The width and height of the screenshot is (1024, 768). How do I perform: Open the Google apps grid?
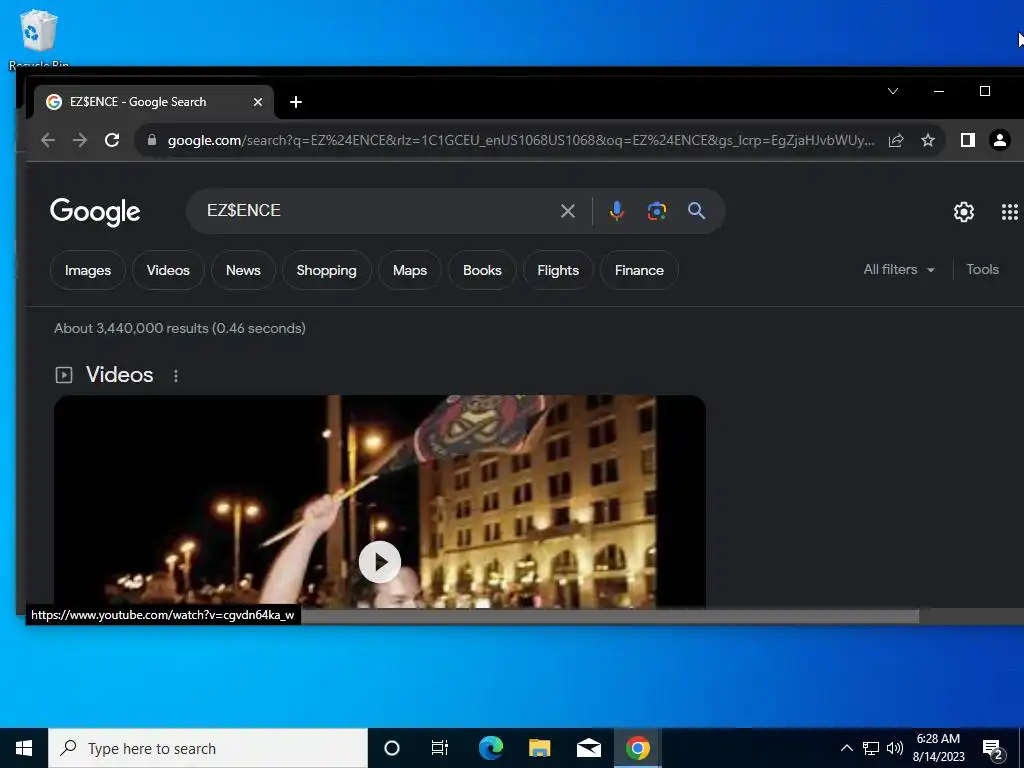click(1010, 212)
